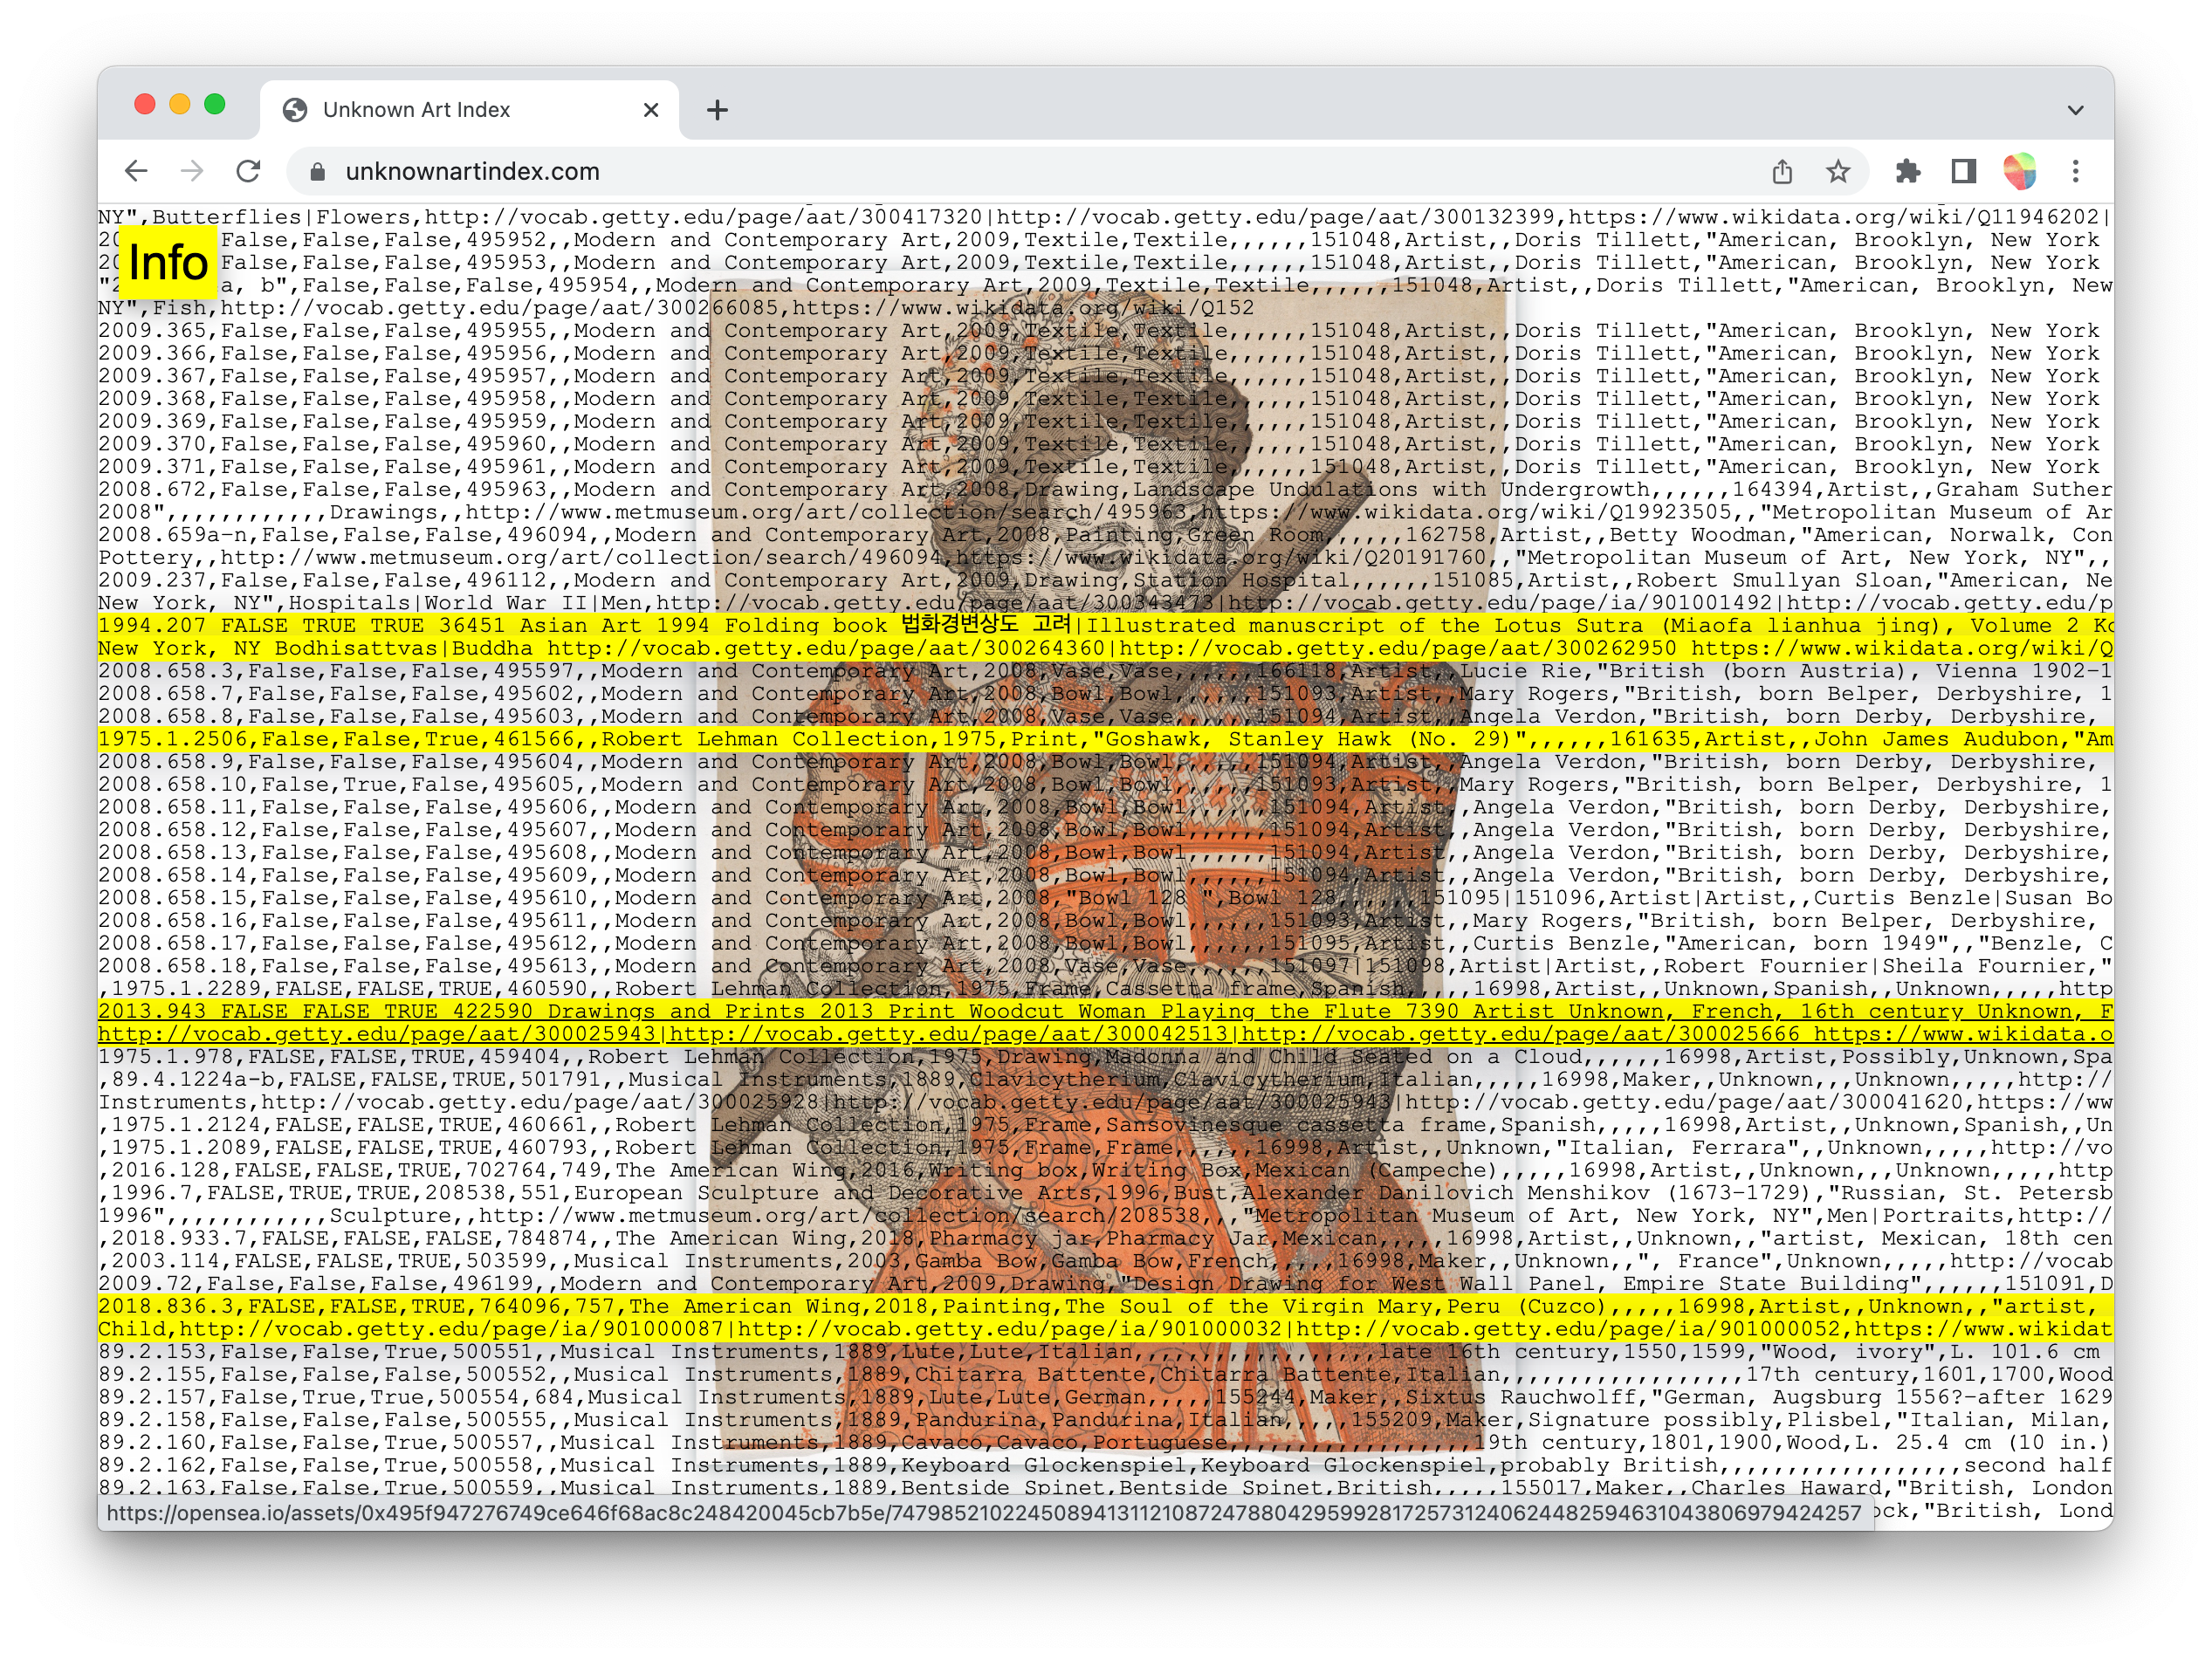
Task: Click row 2008.672 Landscape Undulations with Undergrowth
Action: (x=1105, y=500)
